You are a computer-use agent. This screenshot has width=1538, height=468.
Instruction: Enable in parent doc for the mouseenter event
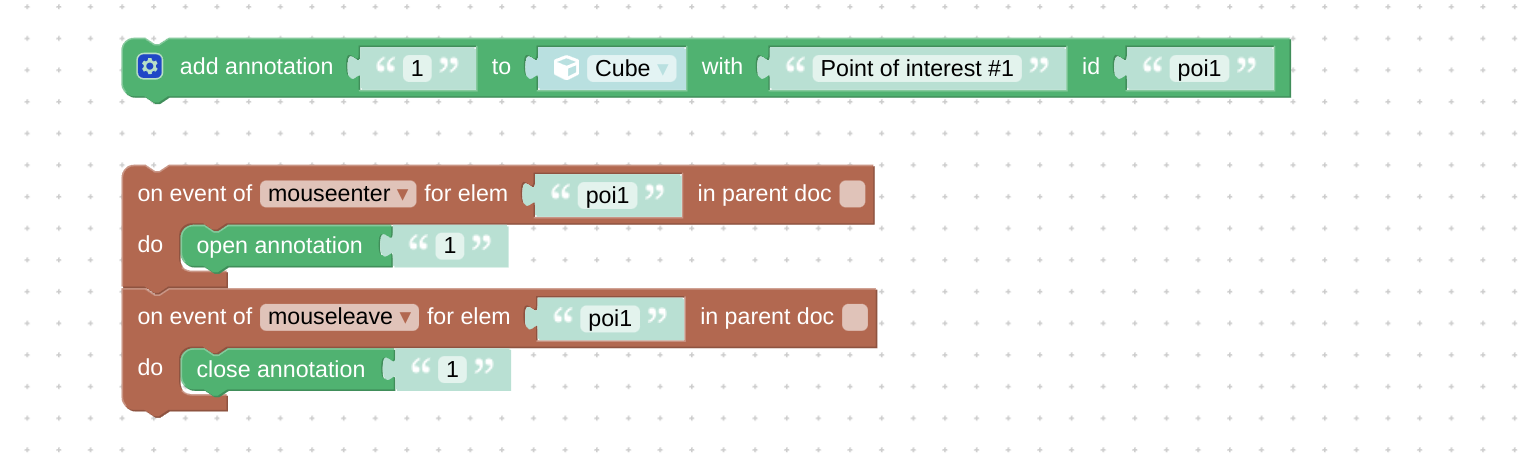(x=852, y=194)
